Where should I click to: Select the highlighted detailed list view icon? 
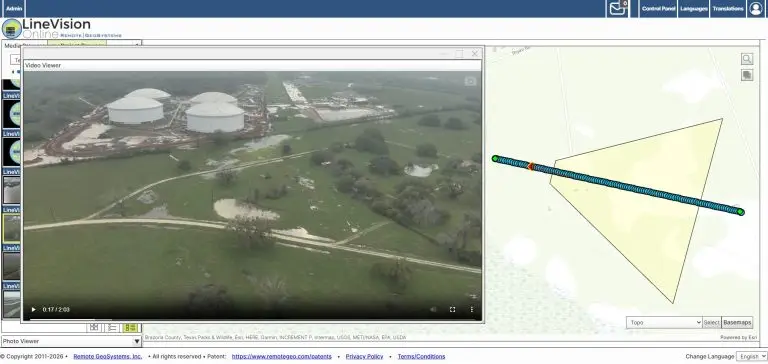coord(130,327)
